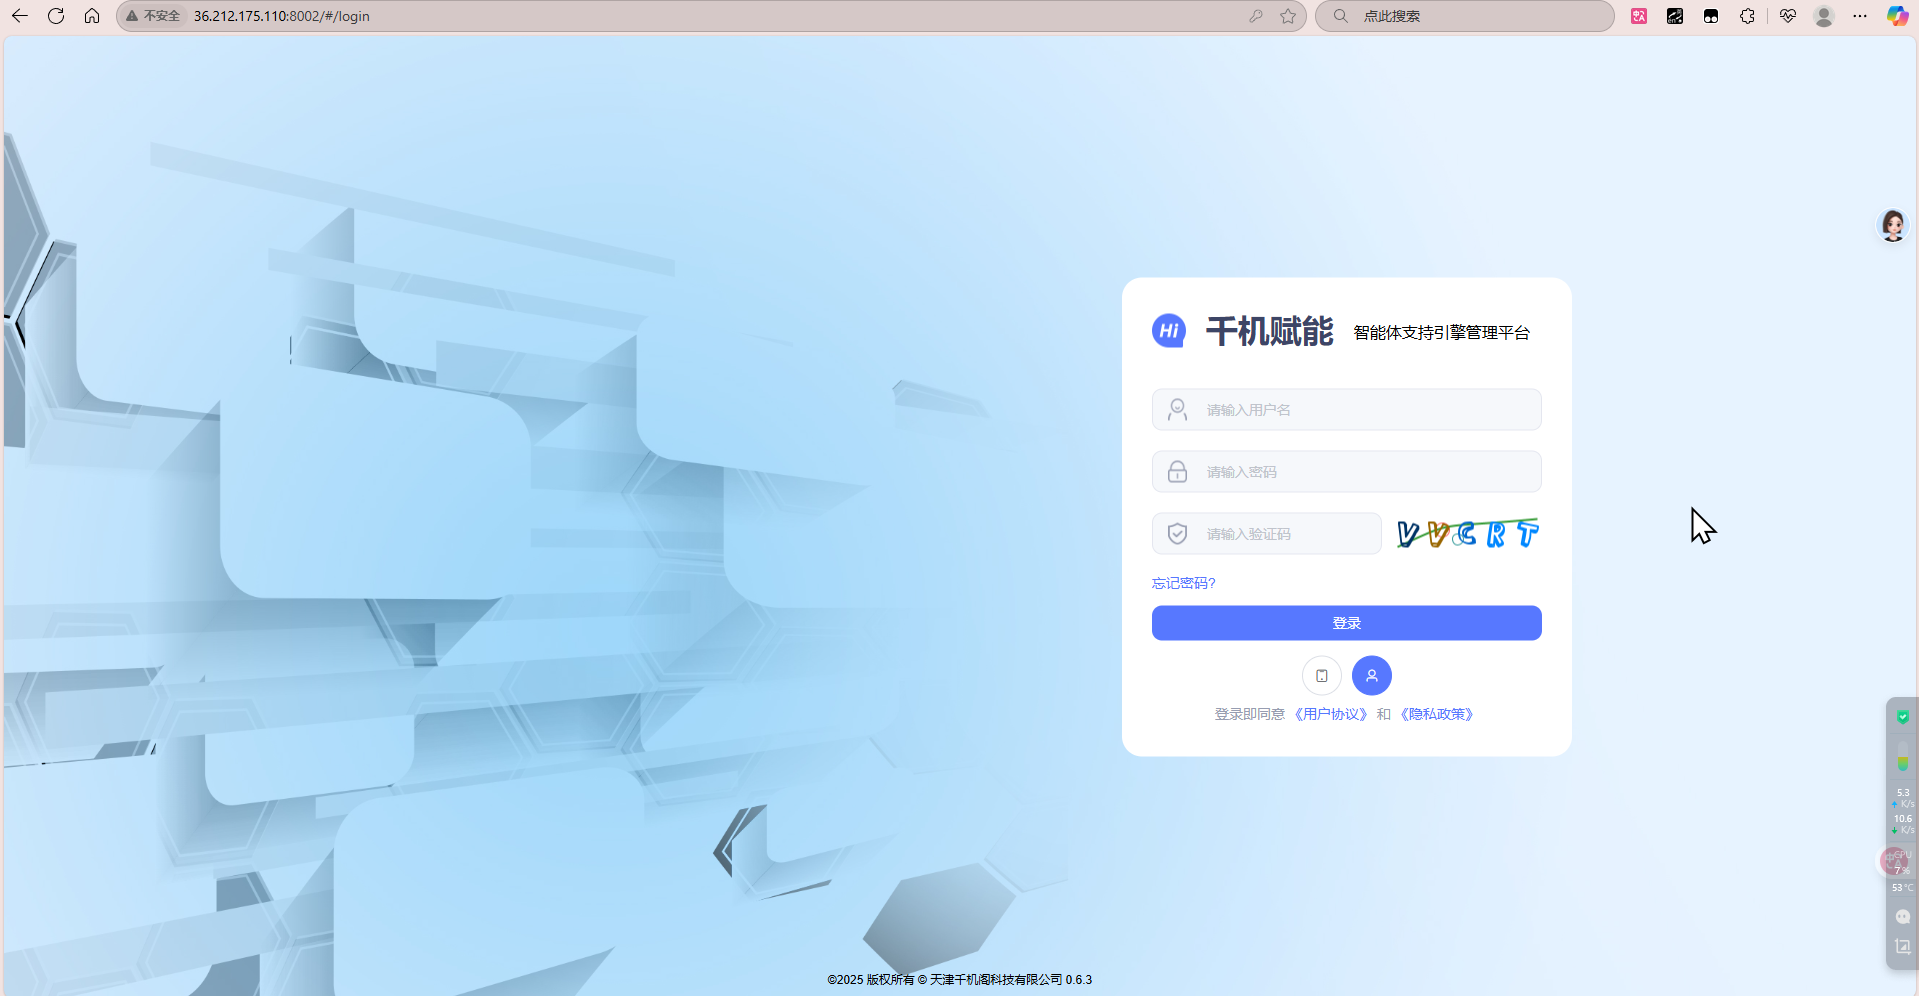The width and height of the screenshot is (1919, 996).
Task: Favorite this page with the star icon
Action: (1288, 16)
